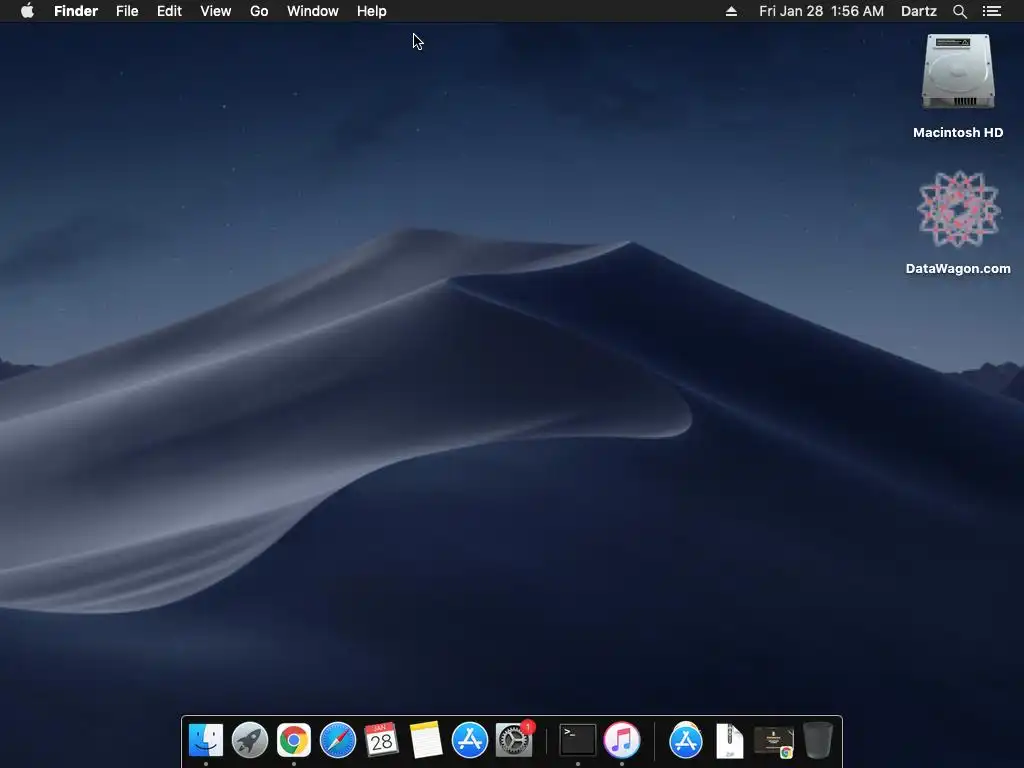
Task: Open Finder from the dock
Action: [206, 741]
